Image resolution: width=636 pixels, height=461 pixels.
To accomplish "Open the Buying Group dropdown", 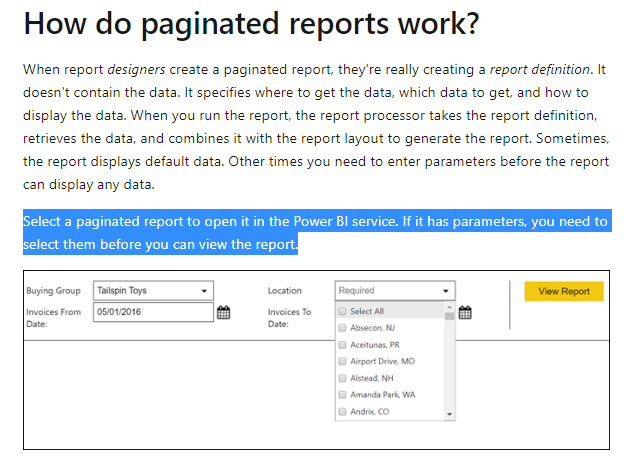I will click(153, 291).
